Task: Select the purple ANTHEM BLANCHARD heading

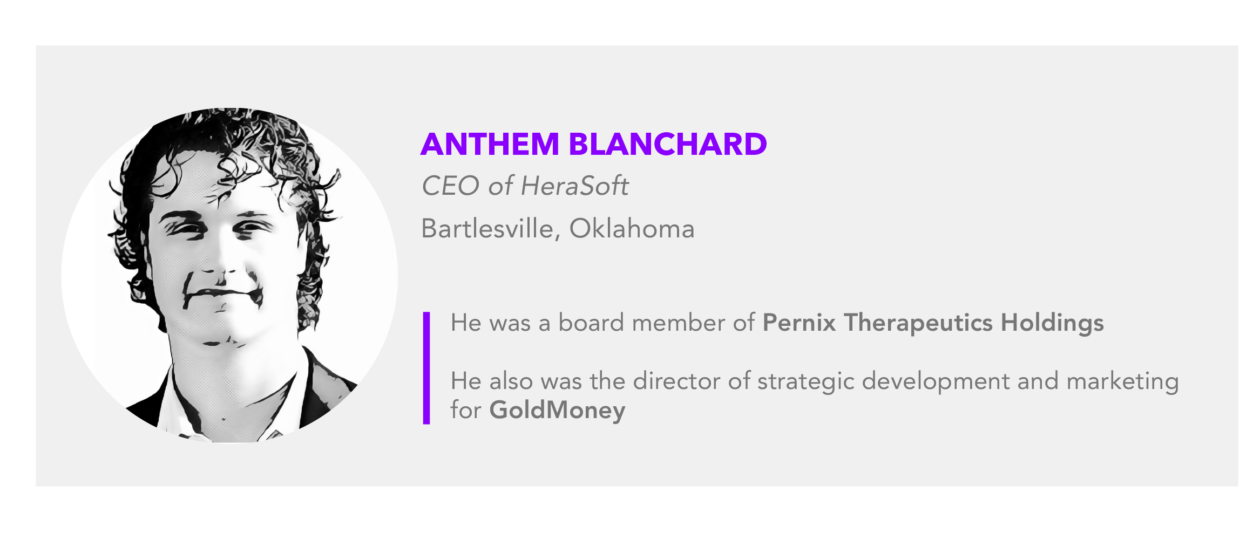Action: point(593,144)
